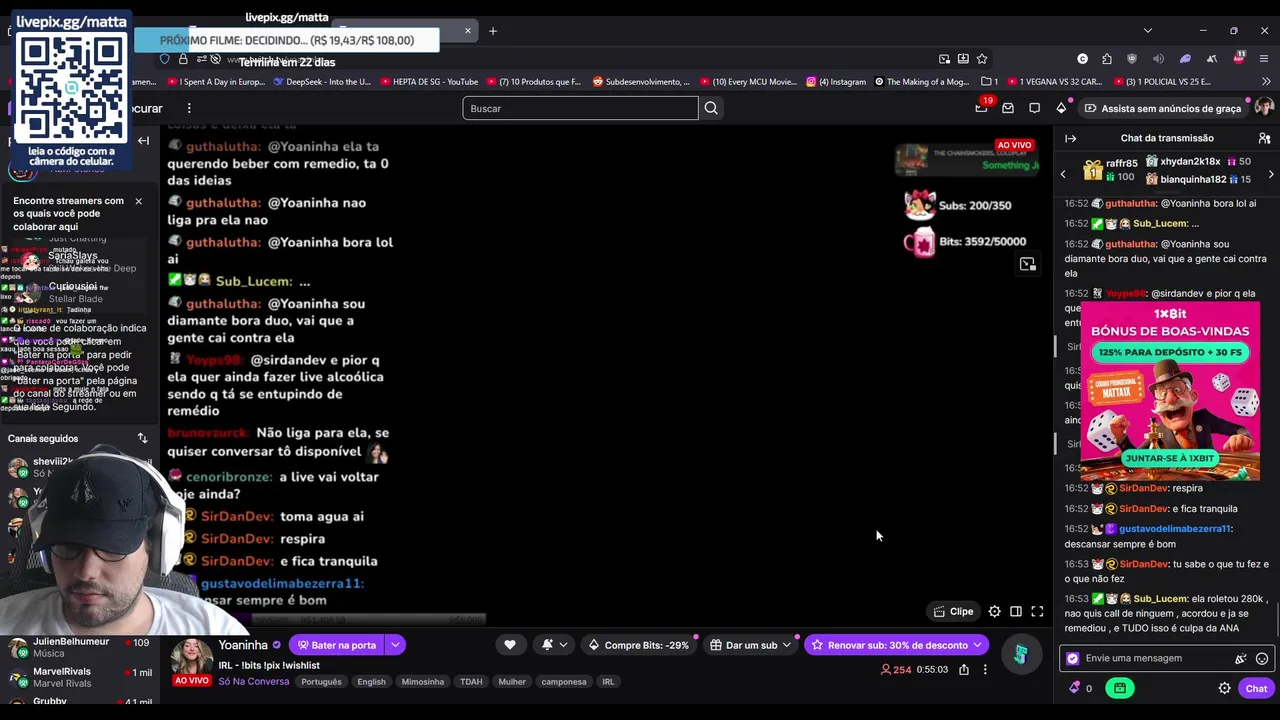
Task: Select the Mulher tag
Action: click(512, 682)
